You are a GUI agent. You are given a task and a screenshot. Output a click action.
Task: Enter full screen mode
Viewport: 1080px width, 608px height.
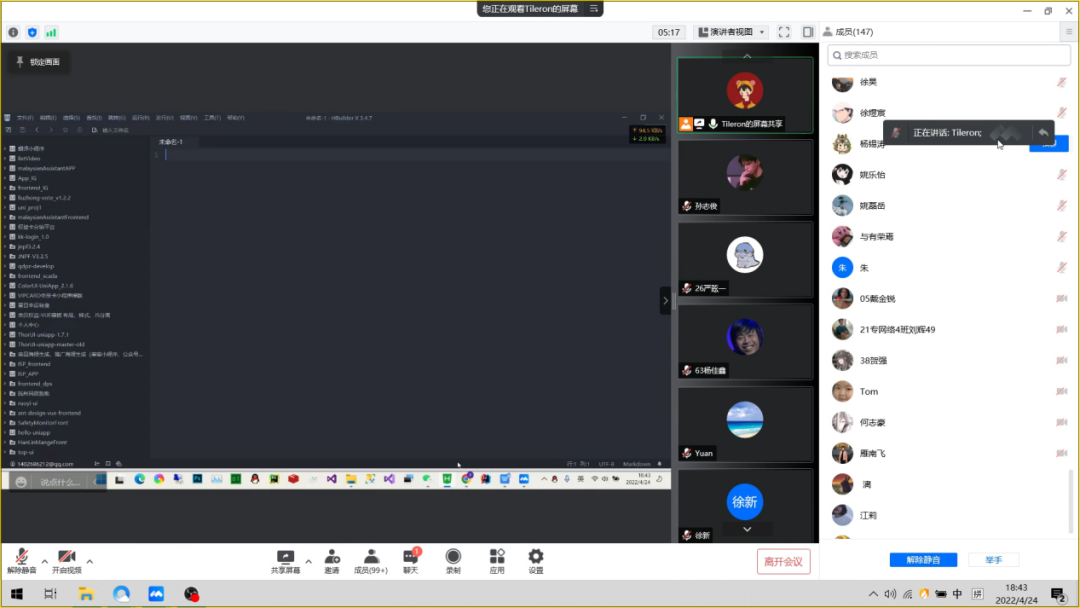click(x=784, y=32)
